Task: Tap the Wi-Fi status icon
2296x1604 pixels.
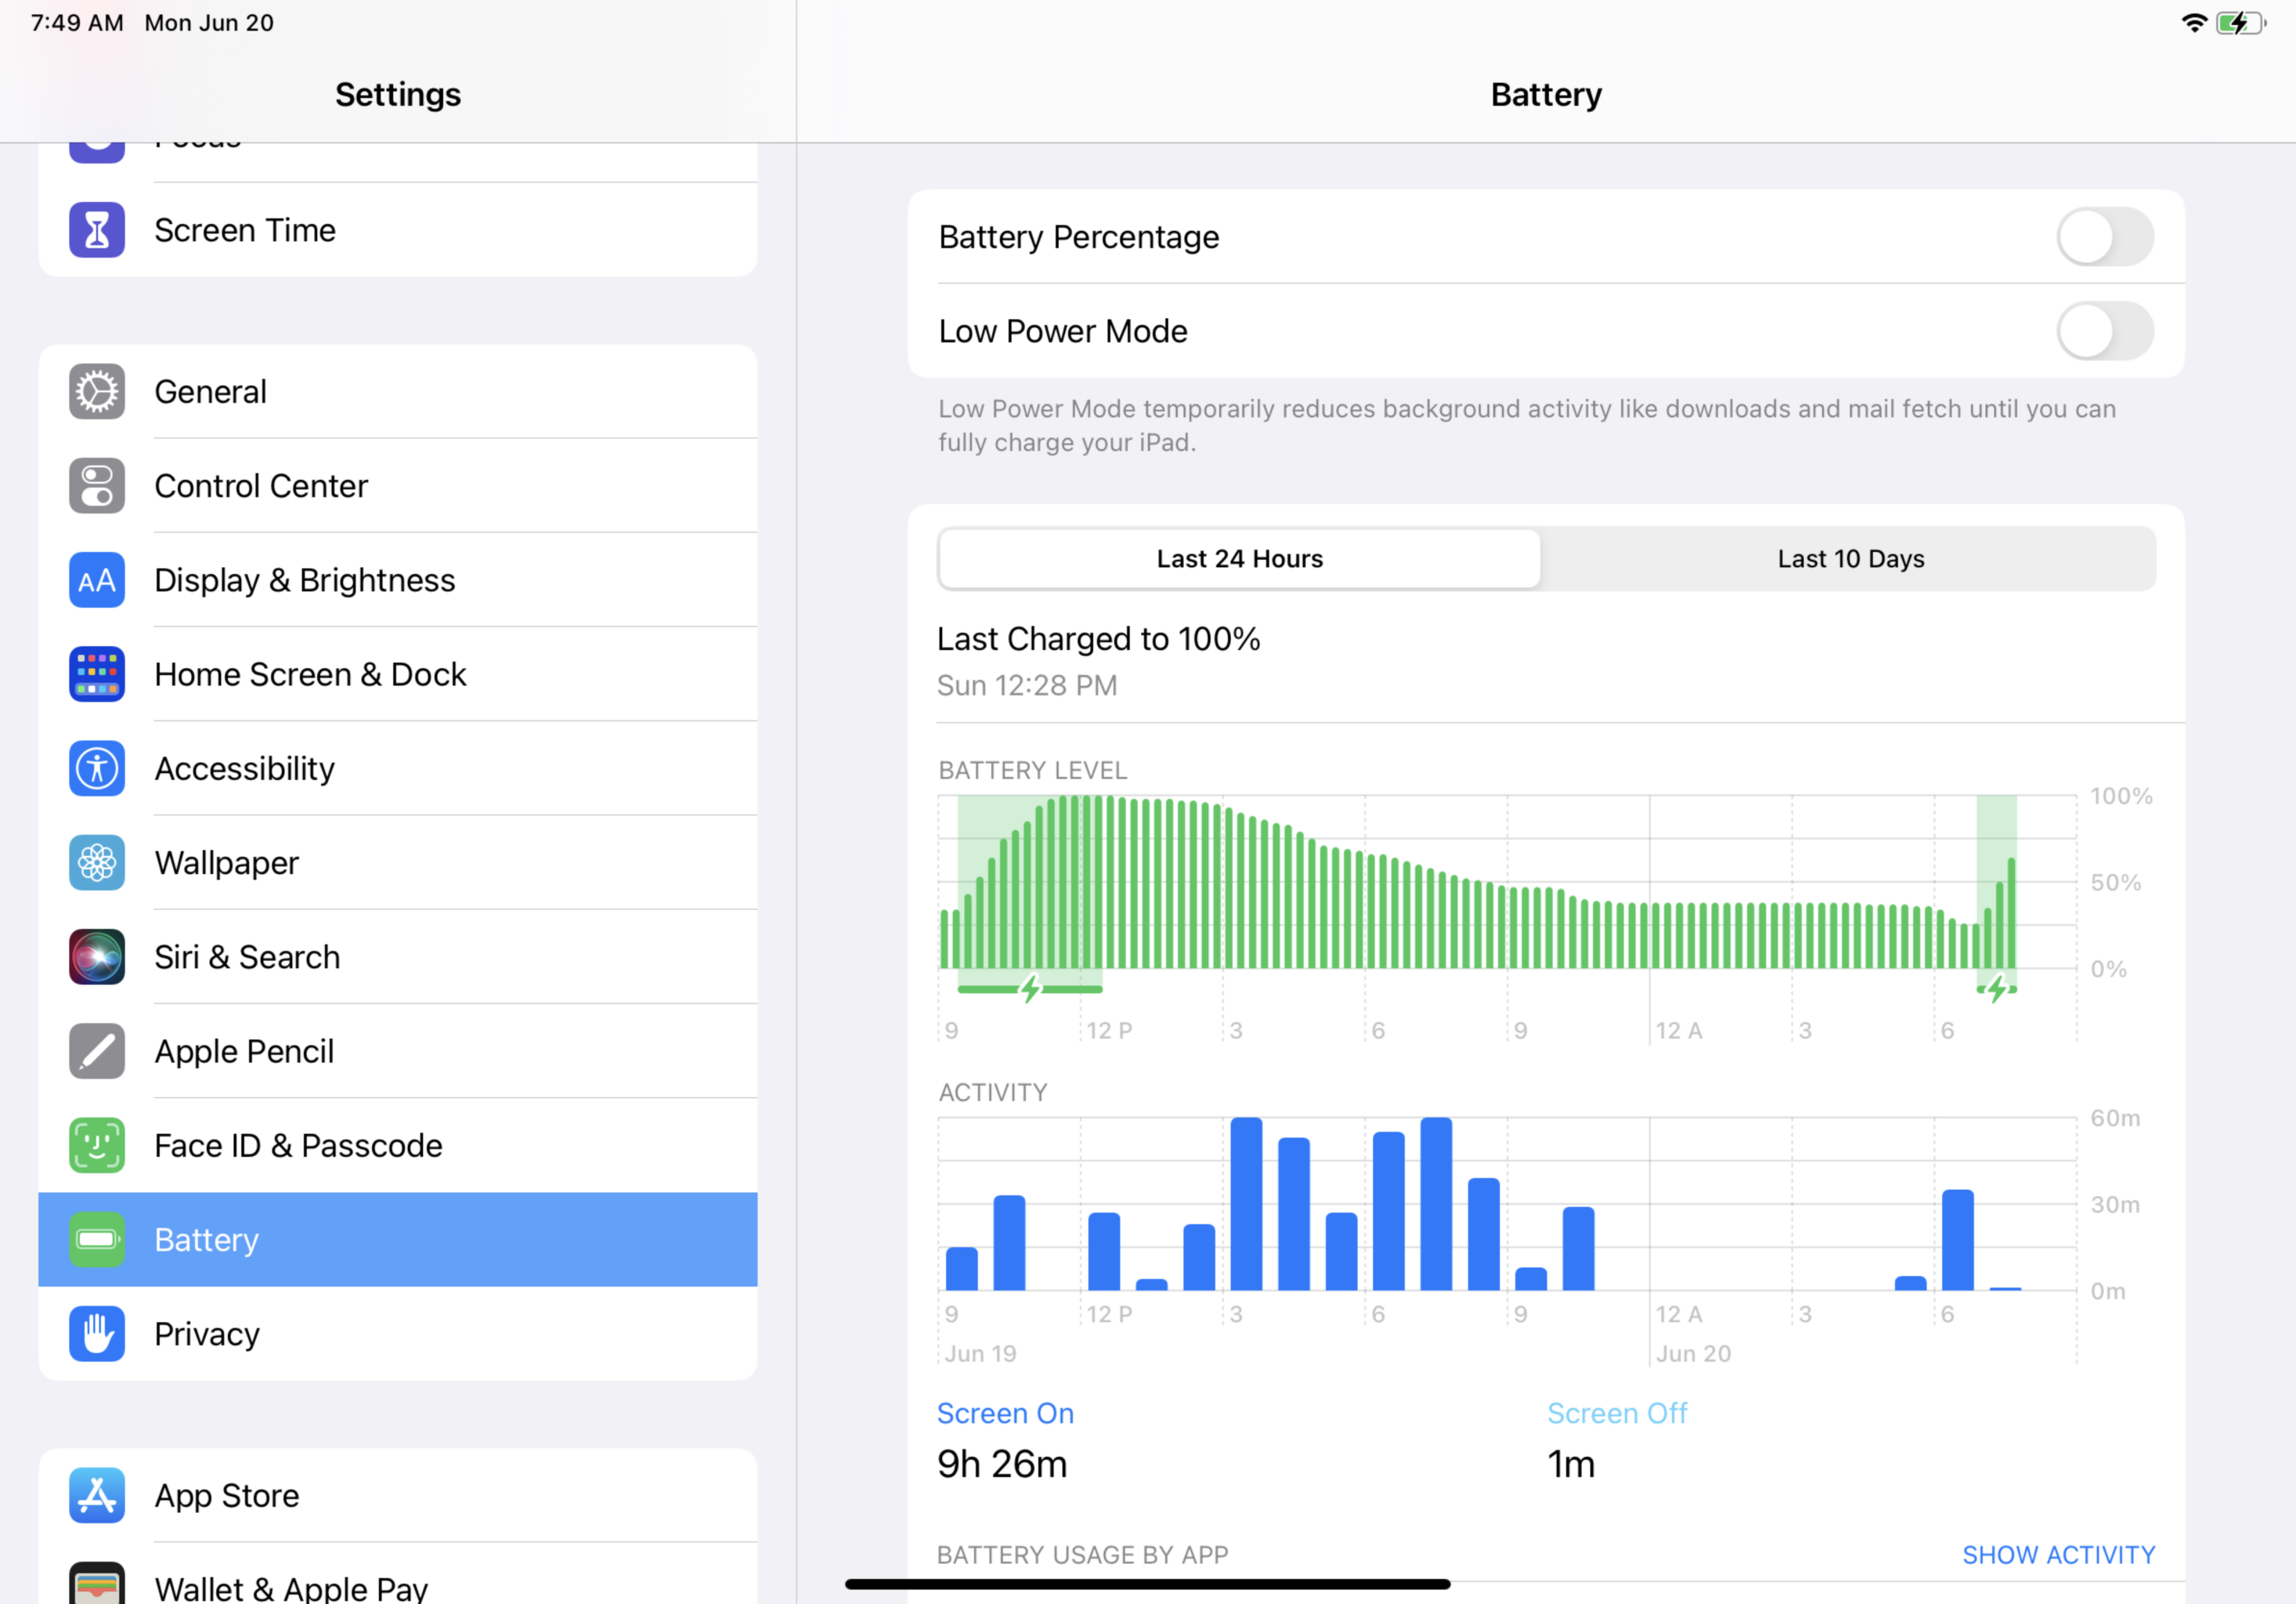Action: [x=2194, y=23]
